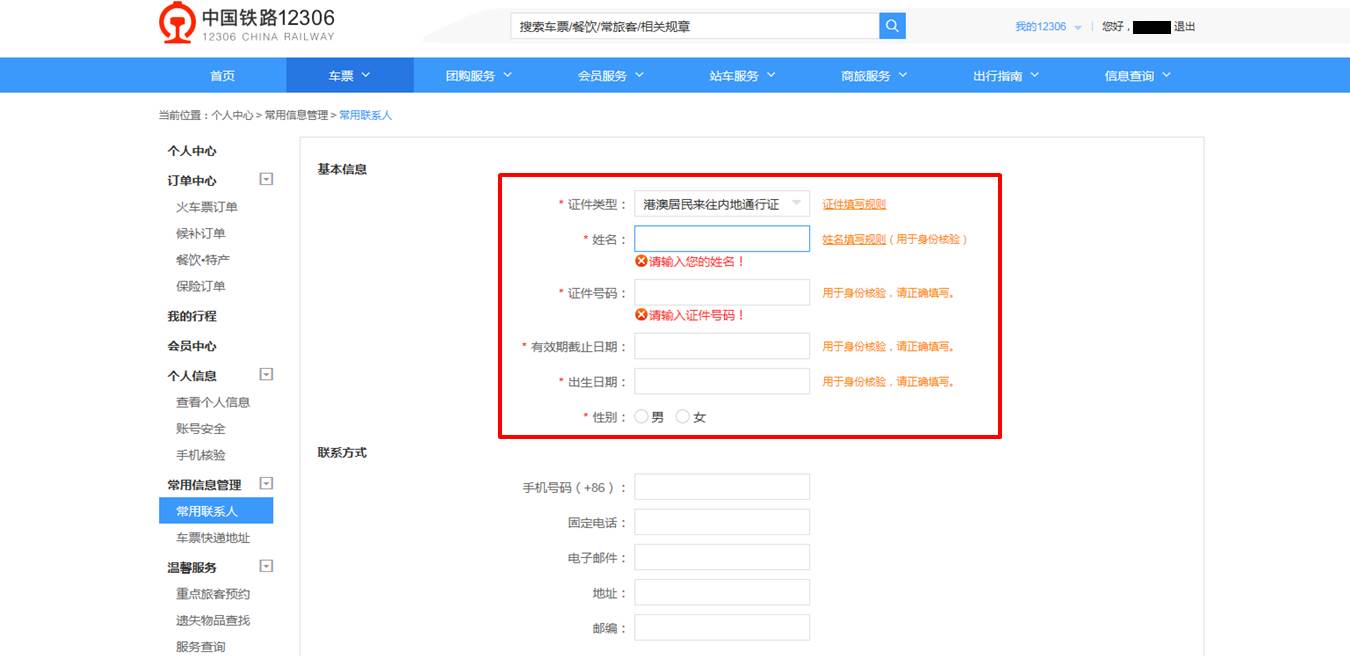1350x656 pixels.
Task: Open 火车票订单 in sidebar
Action: (207, 207)
